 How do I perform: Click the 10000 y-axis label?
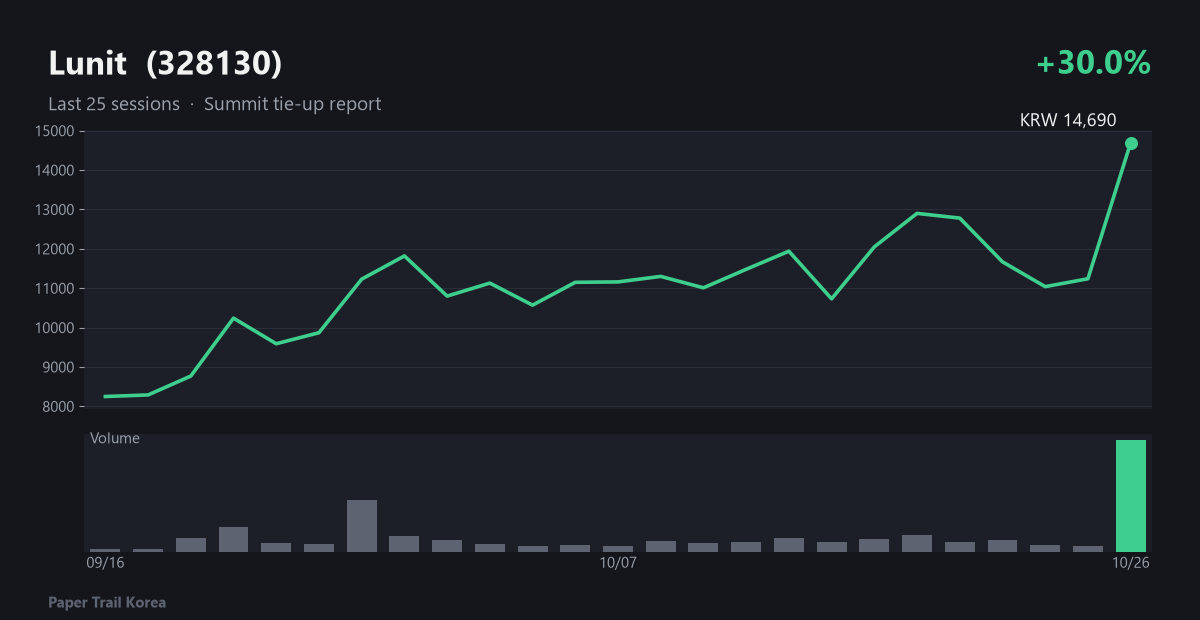click(x=55, y=328)
